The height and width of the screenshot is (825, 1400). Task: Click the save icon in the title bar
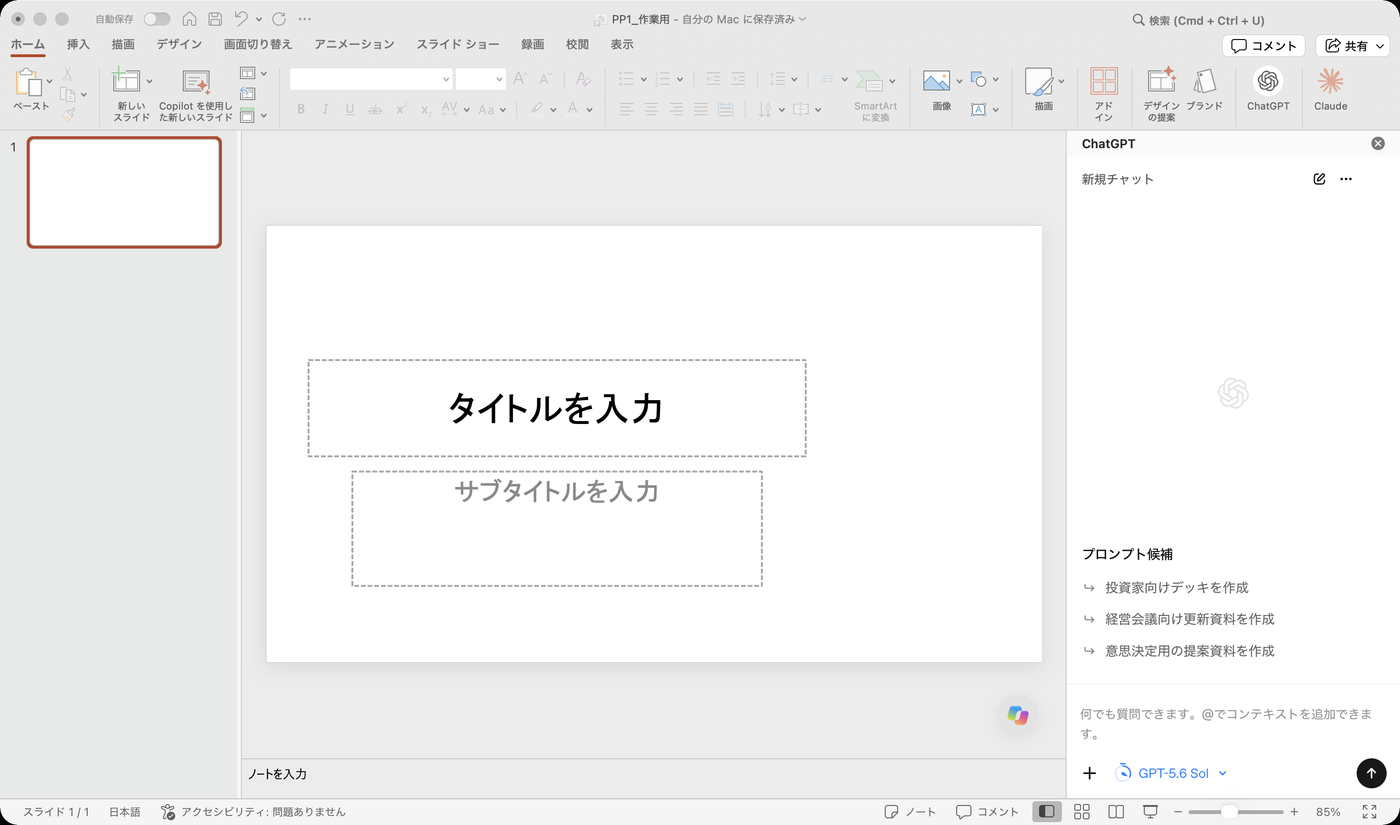[215, 19]
